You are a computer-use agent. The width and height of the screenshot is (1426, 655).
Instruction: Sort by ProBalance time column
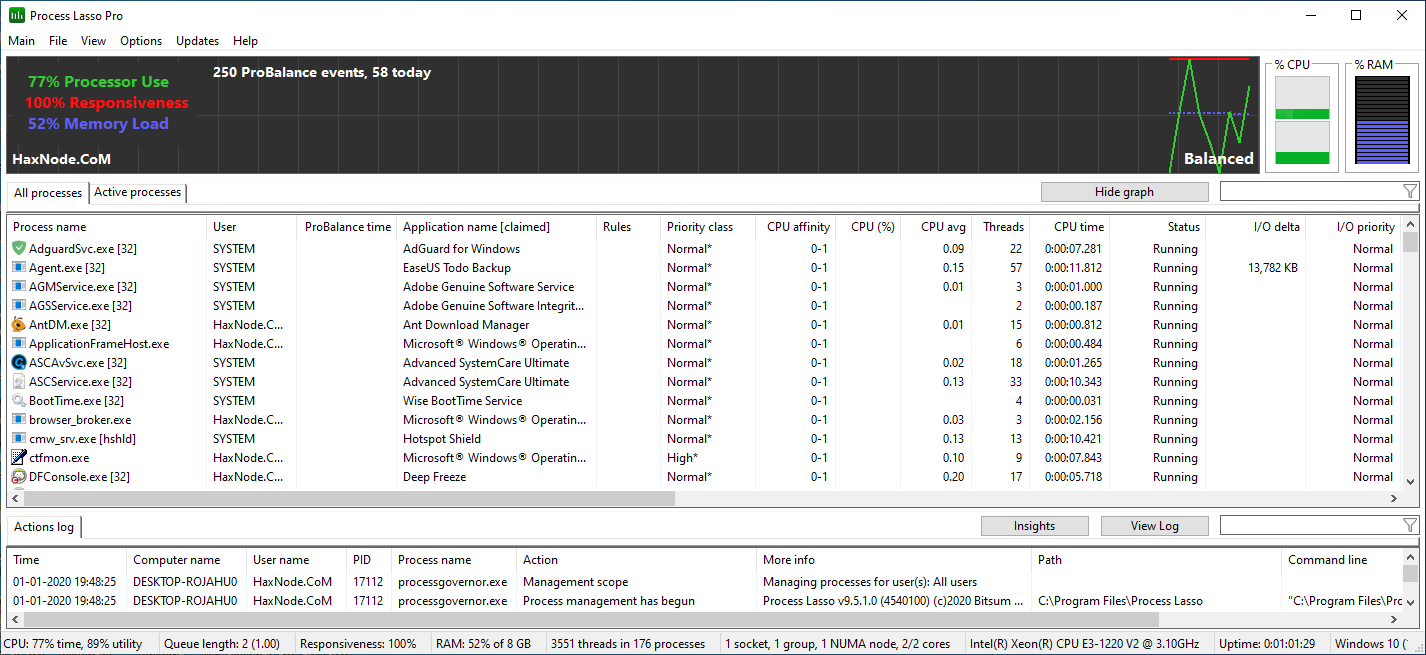(347, 227)
